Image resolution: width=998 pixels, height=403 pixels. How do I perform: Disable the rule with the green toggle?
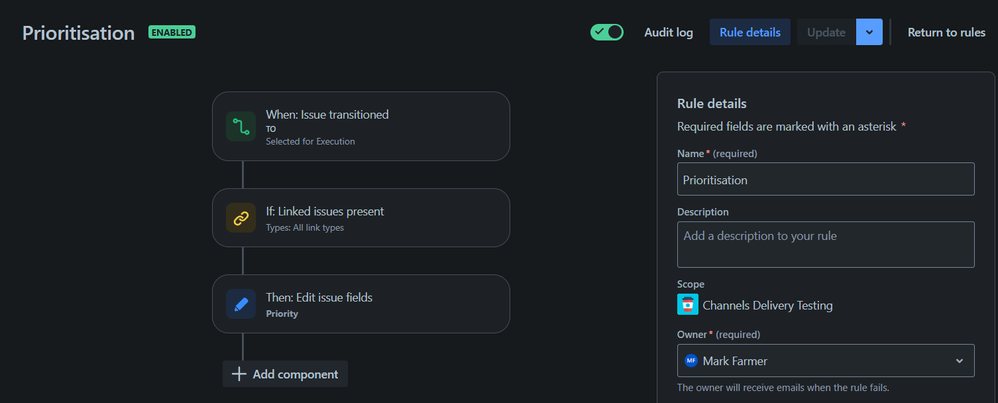(x=607, y=32)
